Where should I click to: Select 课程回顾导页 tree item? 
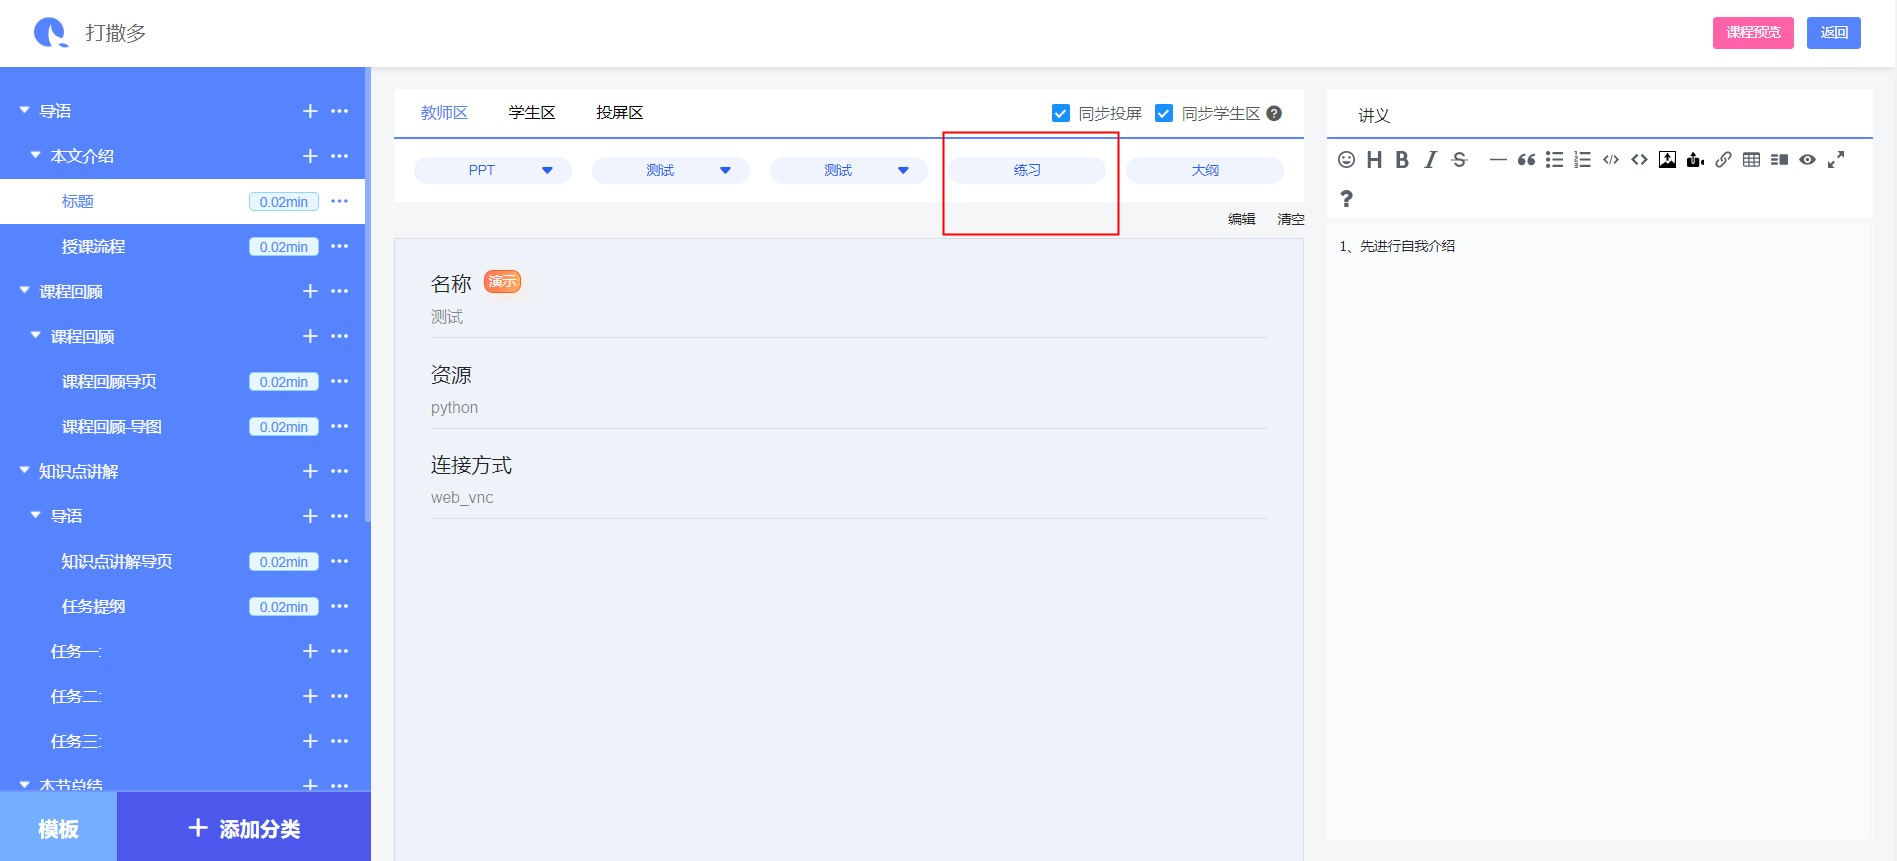coord(109,381)
